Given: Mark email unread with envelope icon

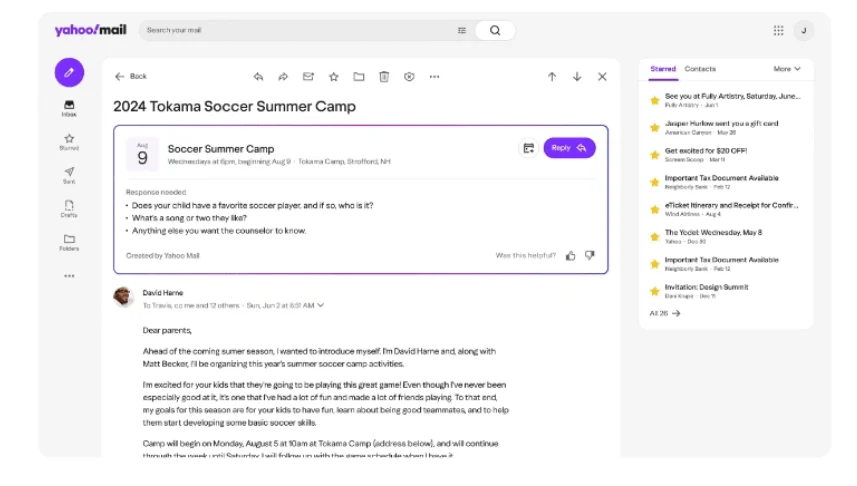Looking at the screenshot, I should tap(308, 77).
